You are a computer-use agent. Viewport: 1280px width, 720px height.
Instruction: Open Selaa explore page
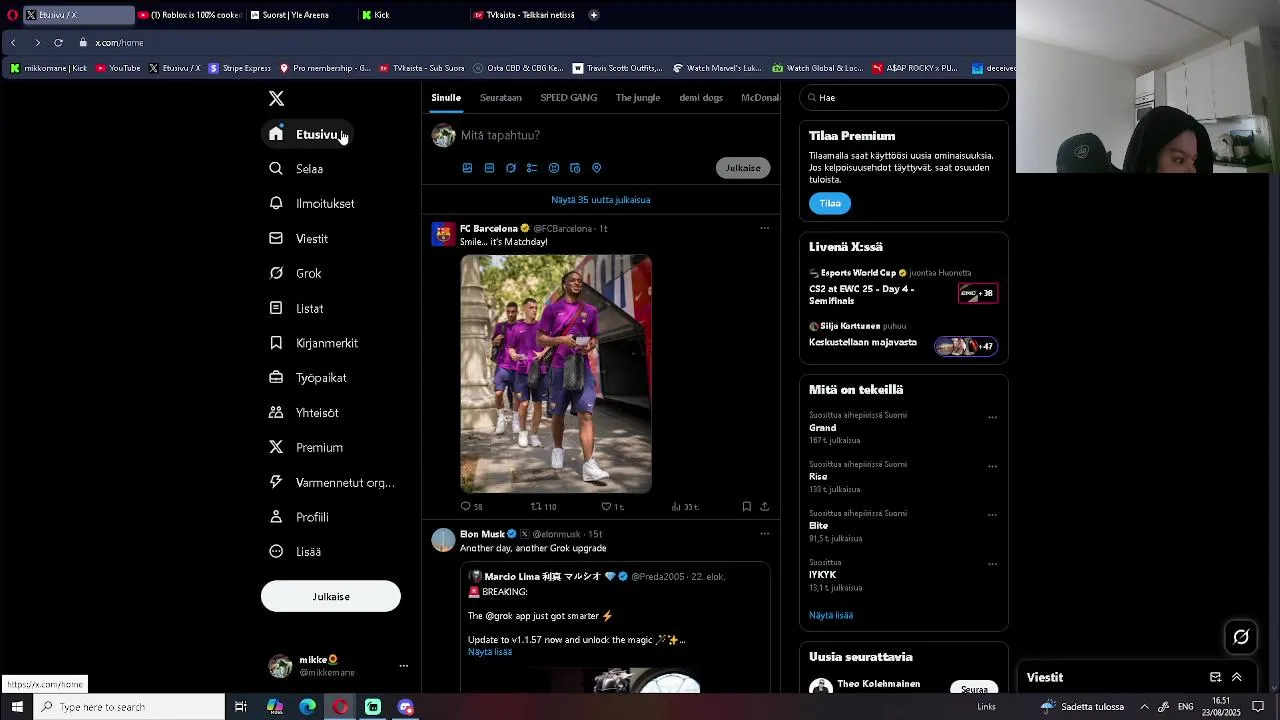click(296, 169)
